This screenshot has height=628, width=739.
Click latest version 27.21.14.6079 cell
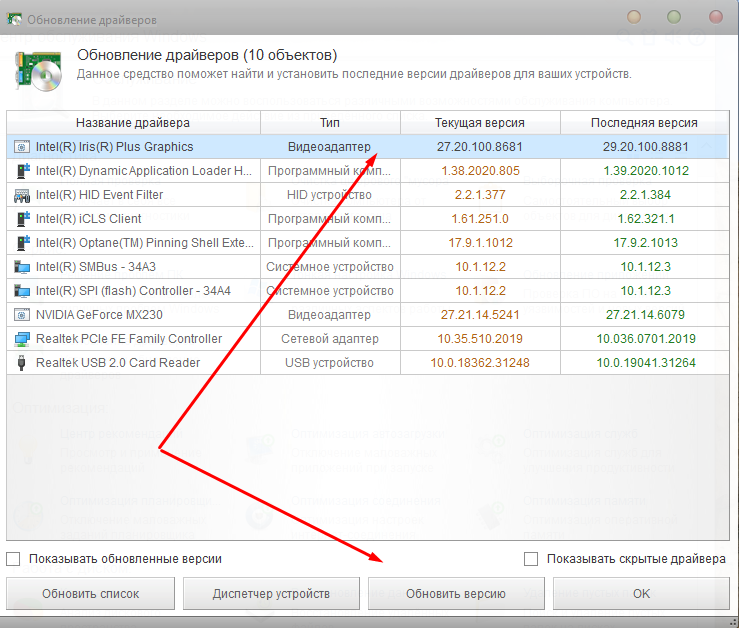coord(645,315)
